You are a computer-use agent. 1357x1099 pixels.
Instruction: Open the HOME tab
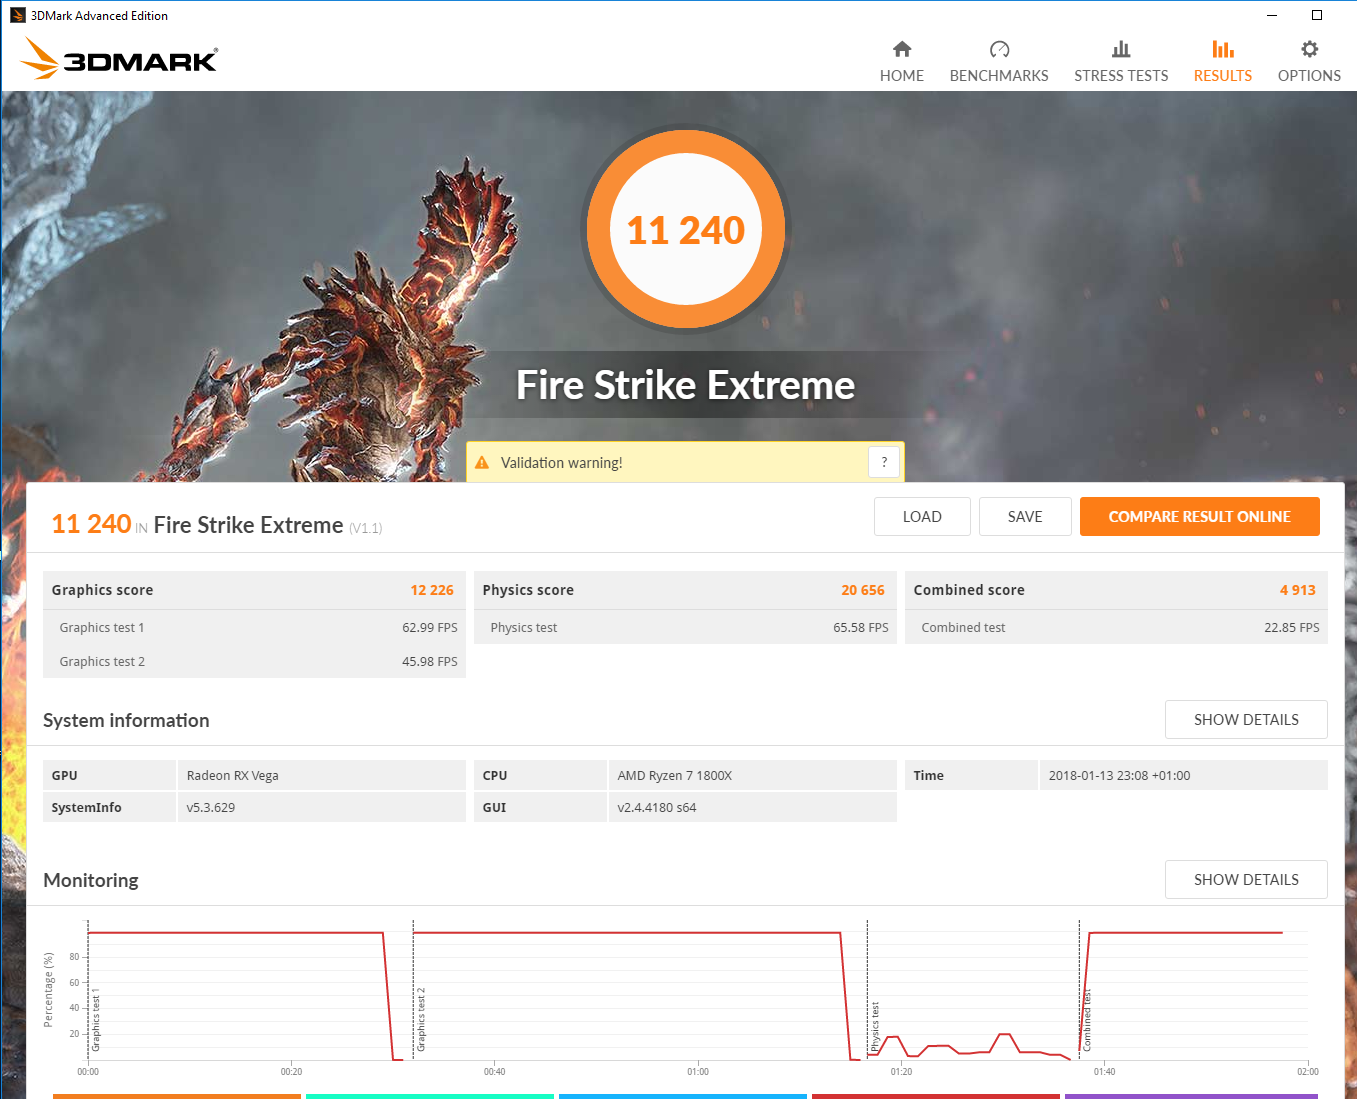tap(902, 61)
